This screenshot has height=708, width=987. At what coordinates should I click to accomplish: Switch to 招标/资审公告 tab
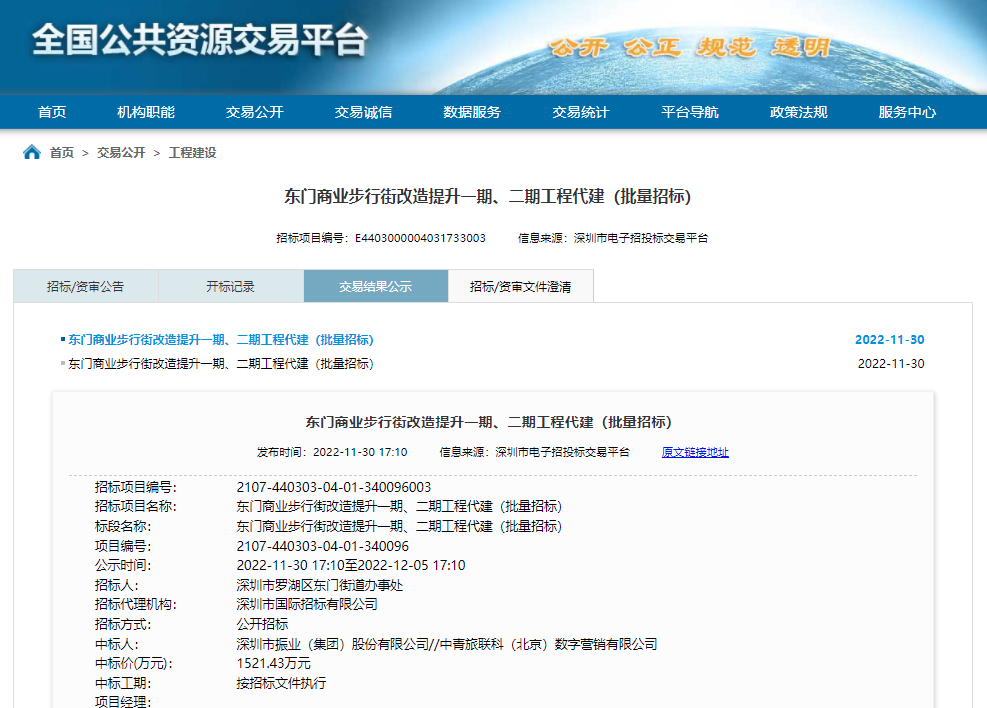(86, 286)
